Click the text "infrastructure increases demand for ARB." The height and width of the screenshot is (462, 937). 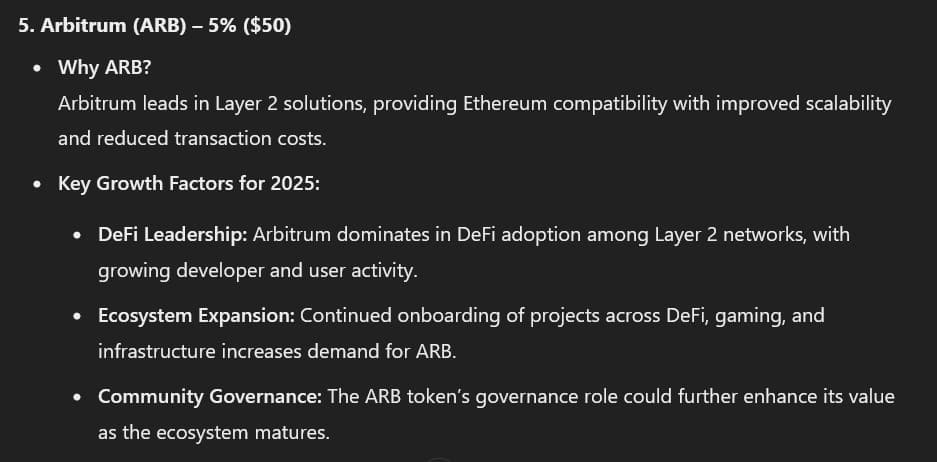click(277, 351)
